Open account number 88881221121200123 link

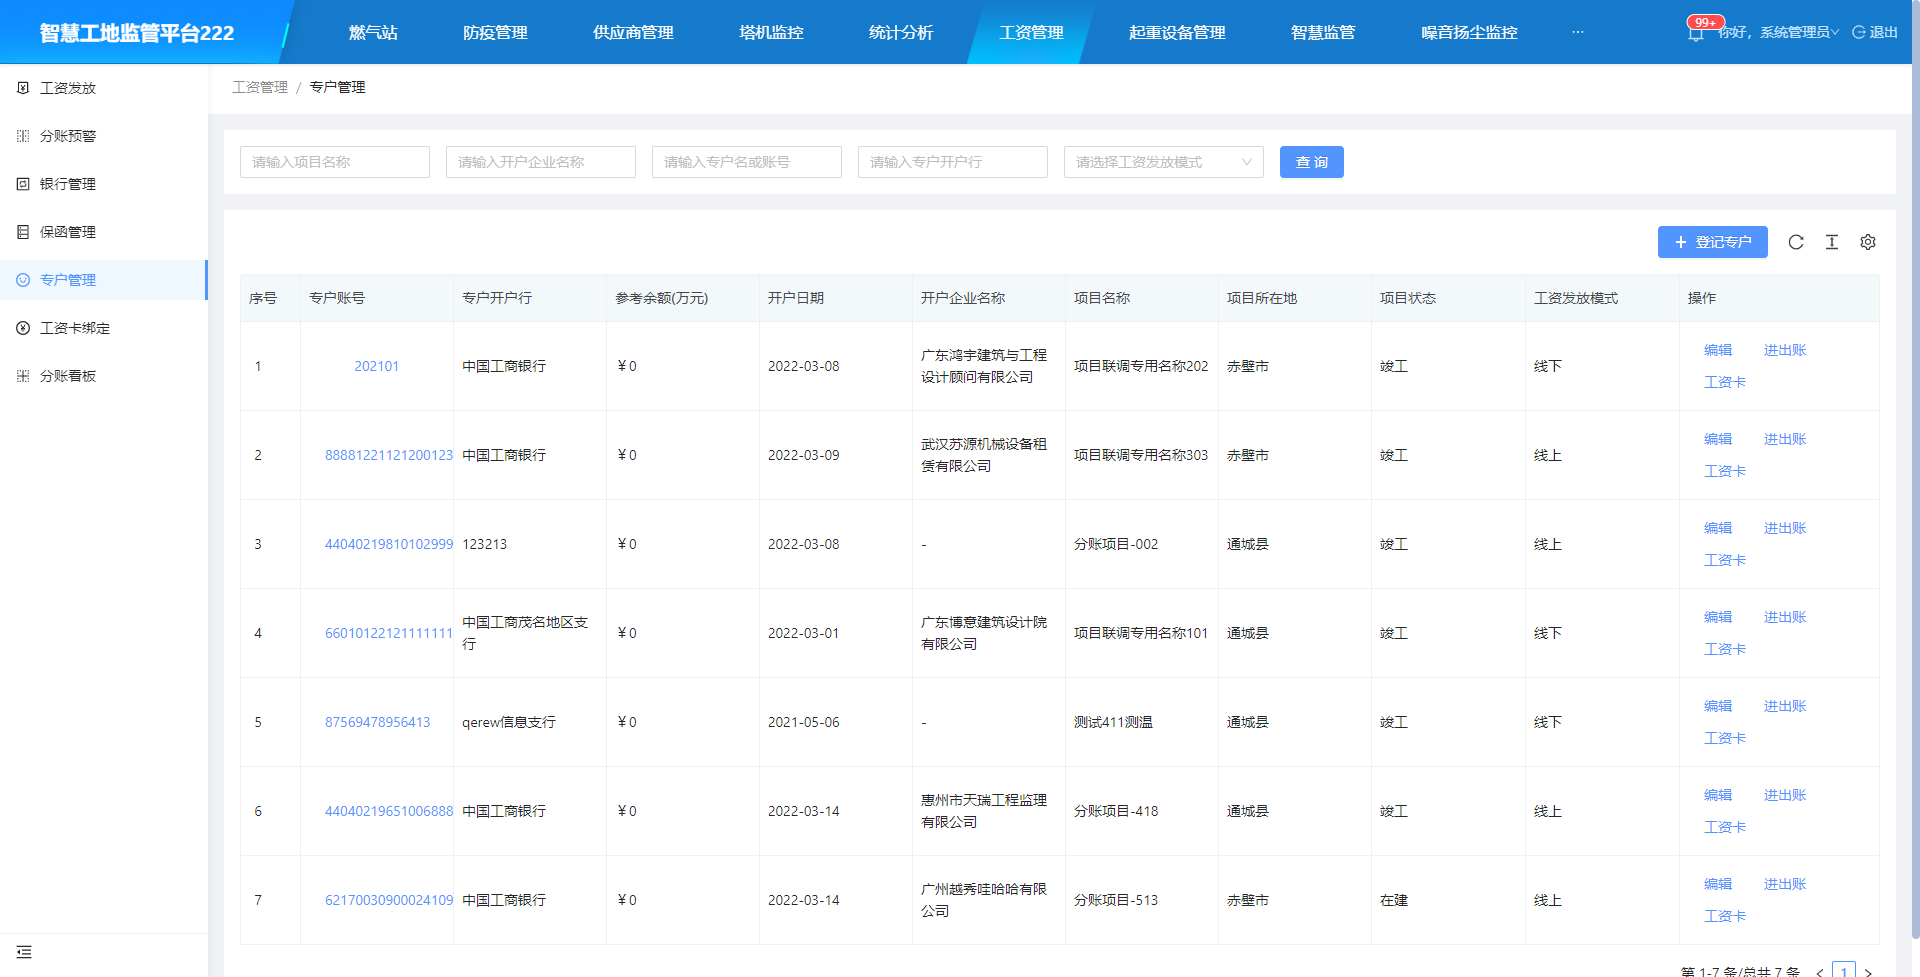[x=389, y=455]
